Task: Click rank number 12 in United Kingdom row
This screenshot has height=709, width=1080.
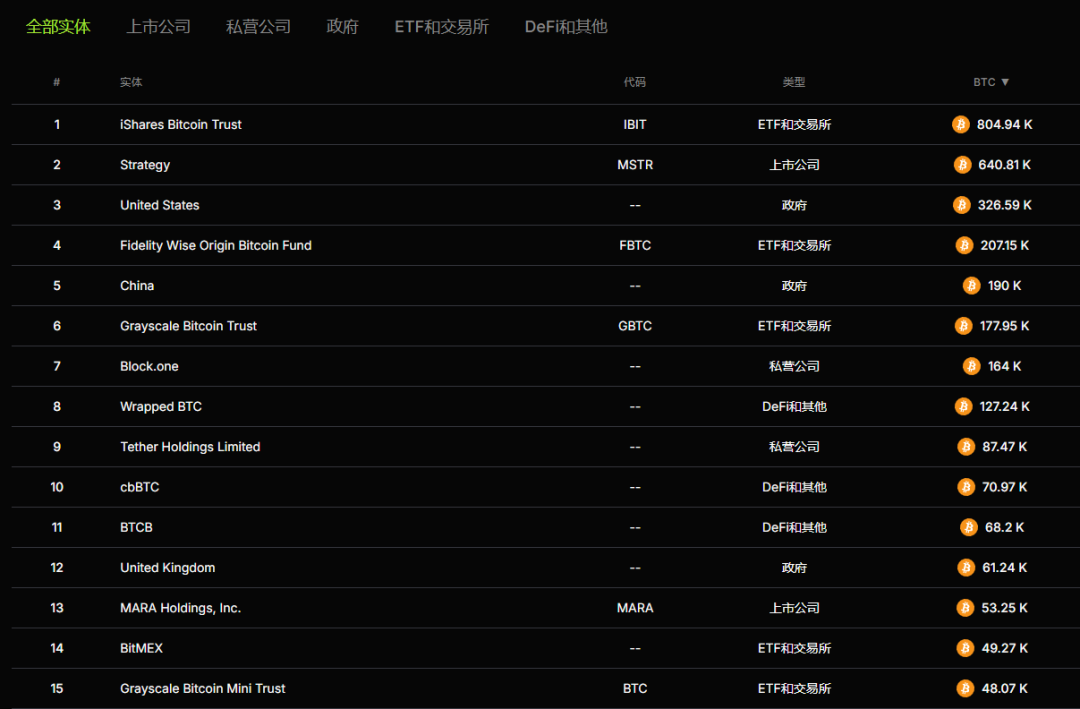Action: 56,568
